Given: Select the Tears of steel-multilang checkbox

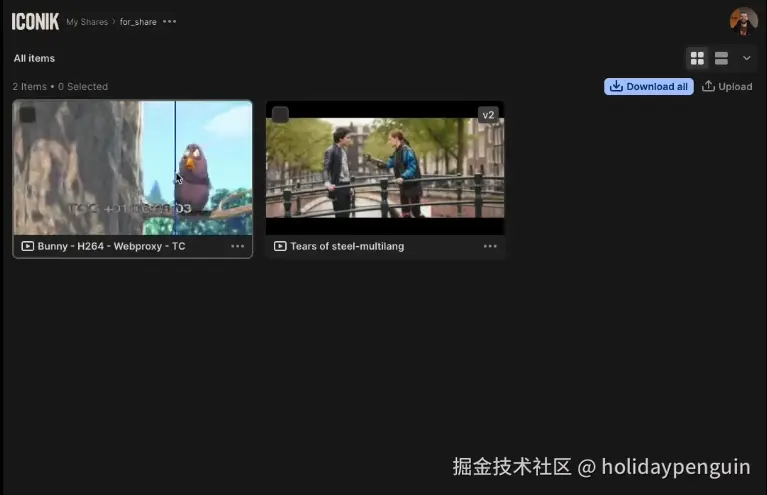Looking at the screenshot, I should [280, 114].
